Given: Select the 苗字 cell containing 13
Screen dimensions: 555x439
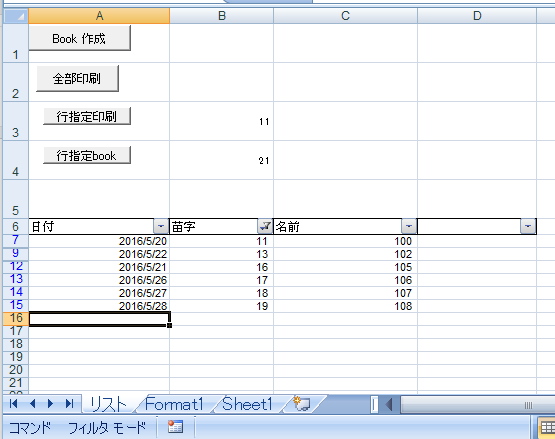Looking at the screenshot, I should click(222, 254).
